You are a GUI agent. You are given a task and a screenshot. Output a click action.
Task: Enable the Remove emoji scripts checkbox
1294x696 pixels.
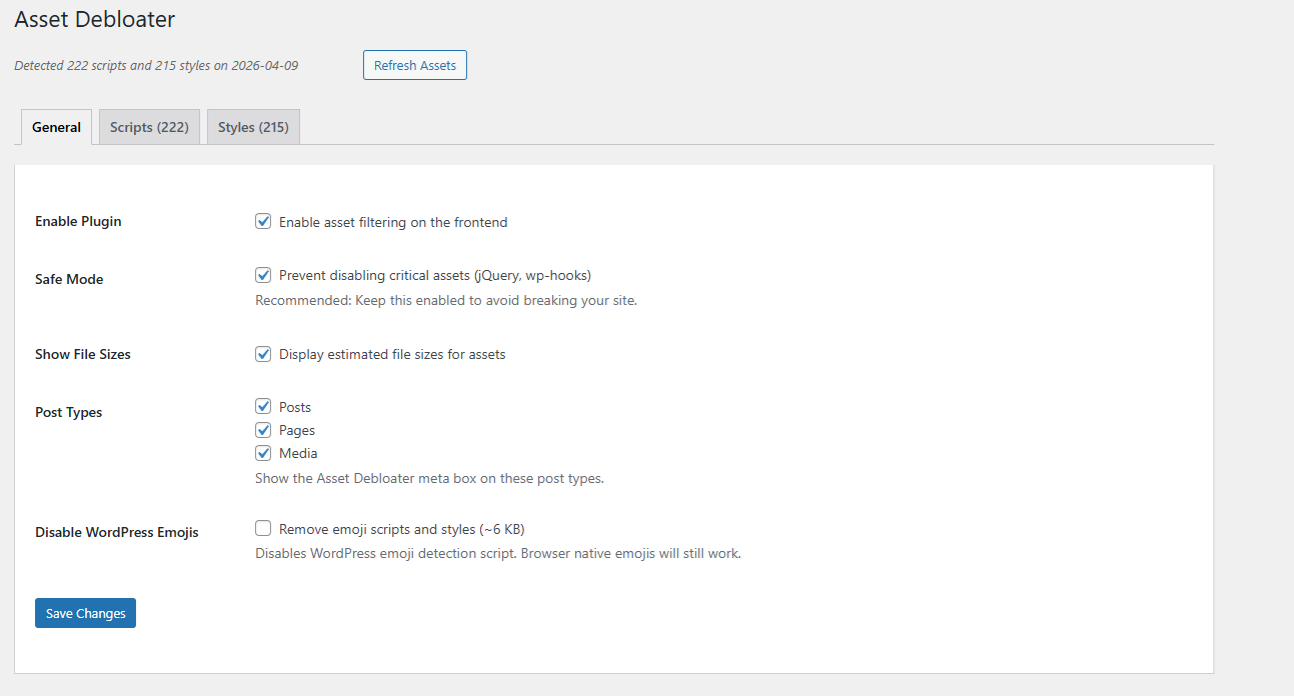pos(263,529)
